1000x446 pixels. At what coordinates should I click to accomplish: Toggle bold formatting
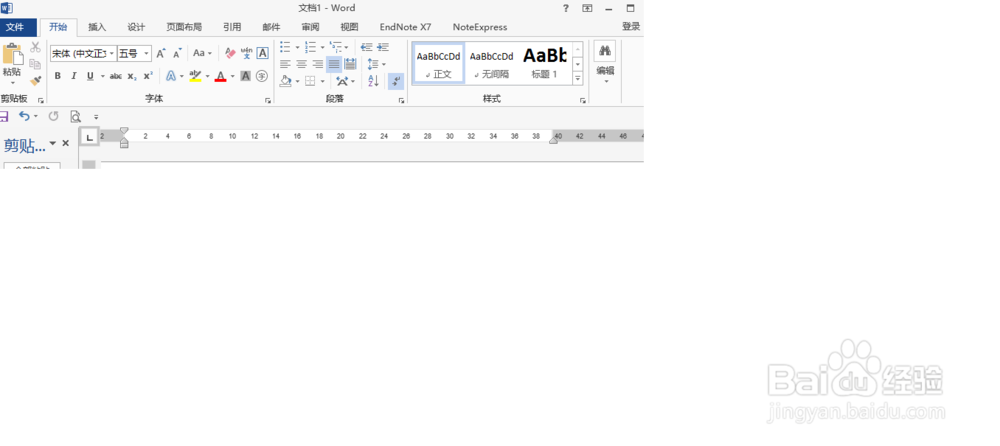pos(57,76)
